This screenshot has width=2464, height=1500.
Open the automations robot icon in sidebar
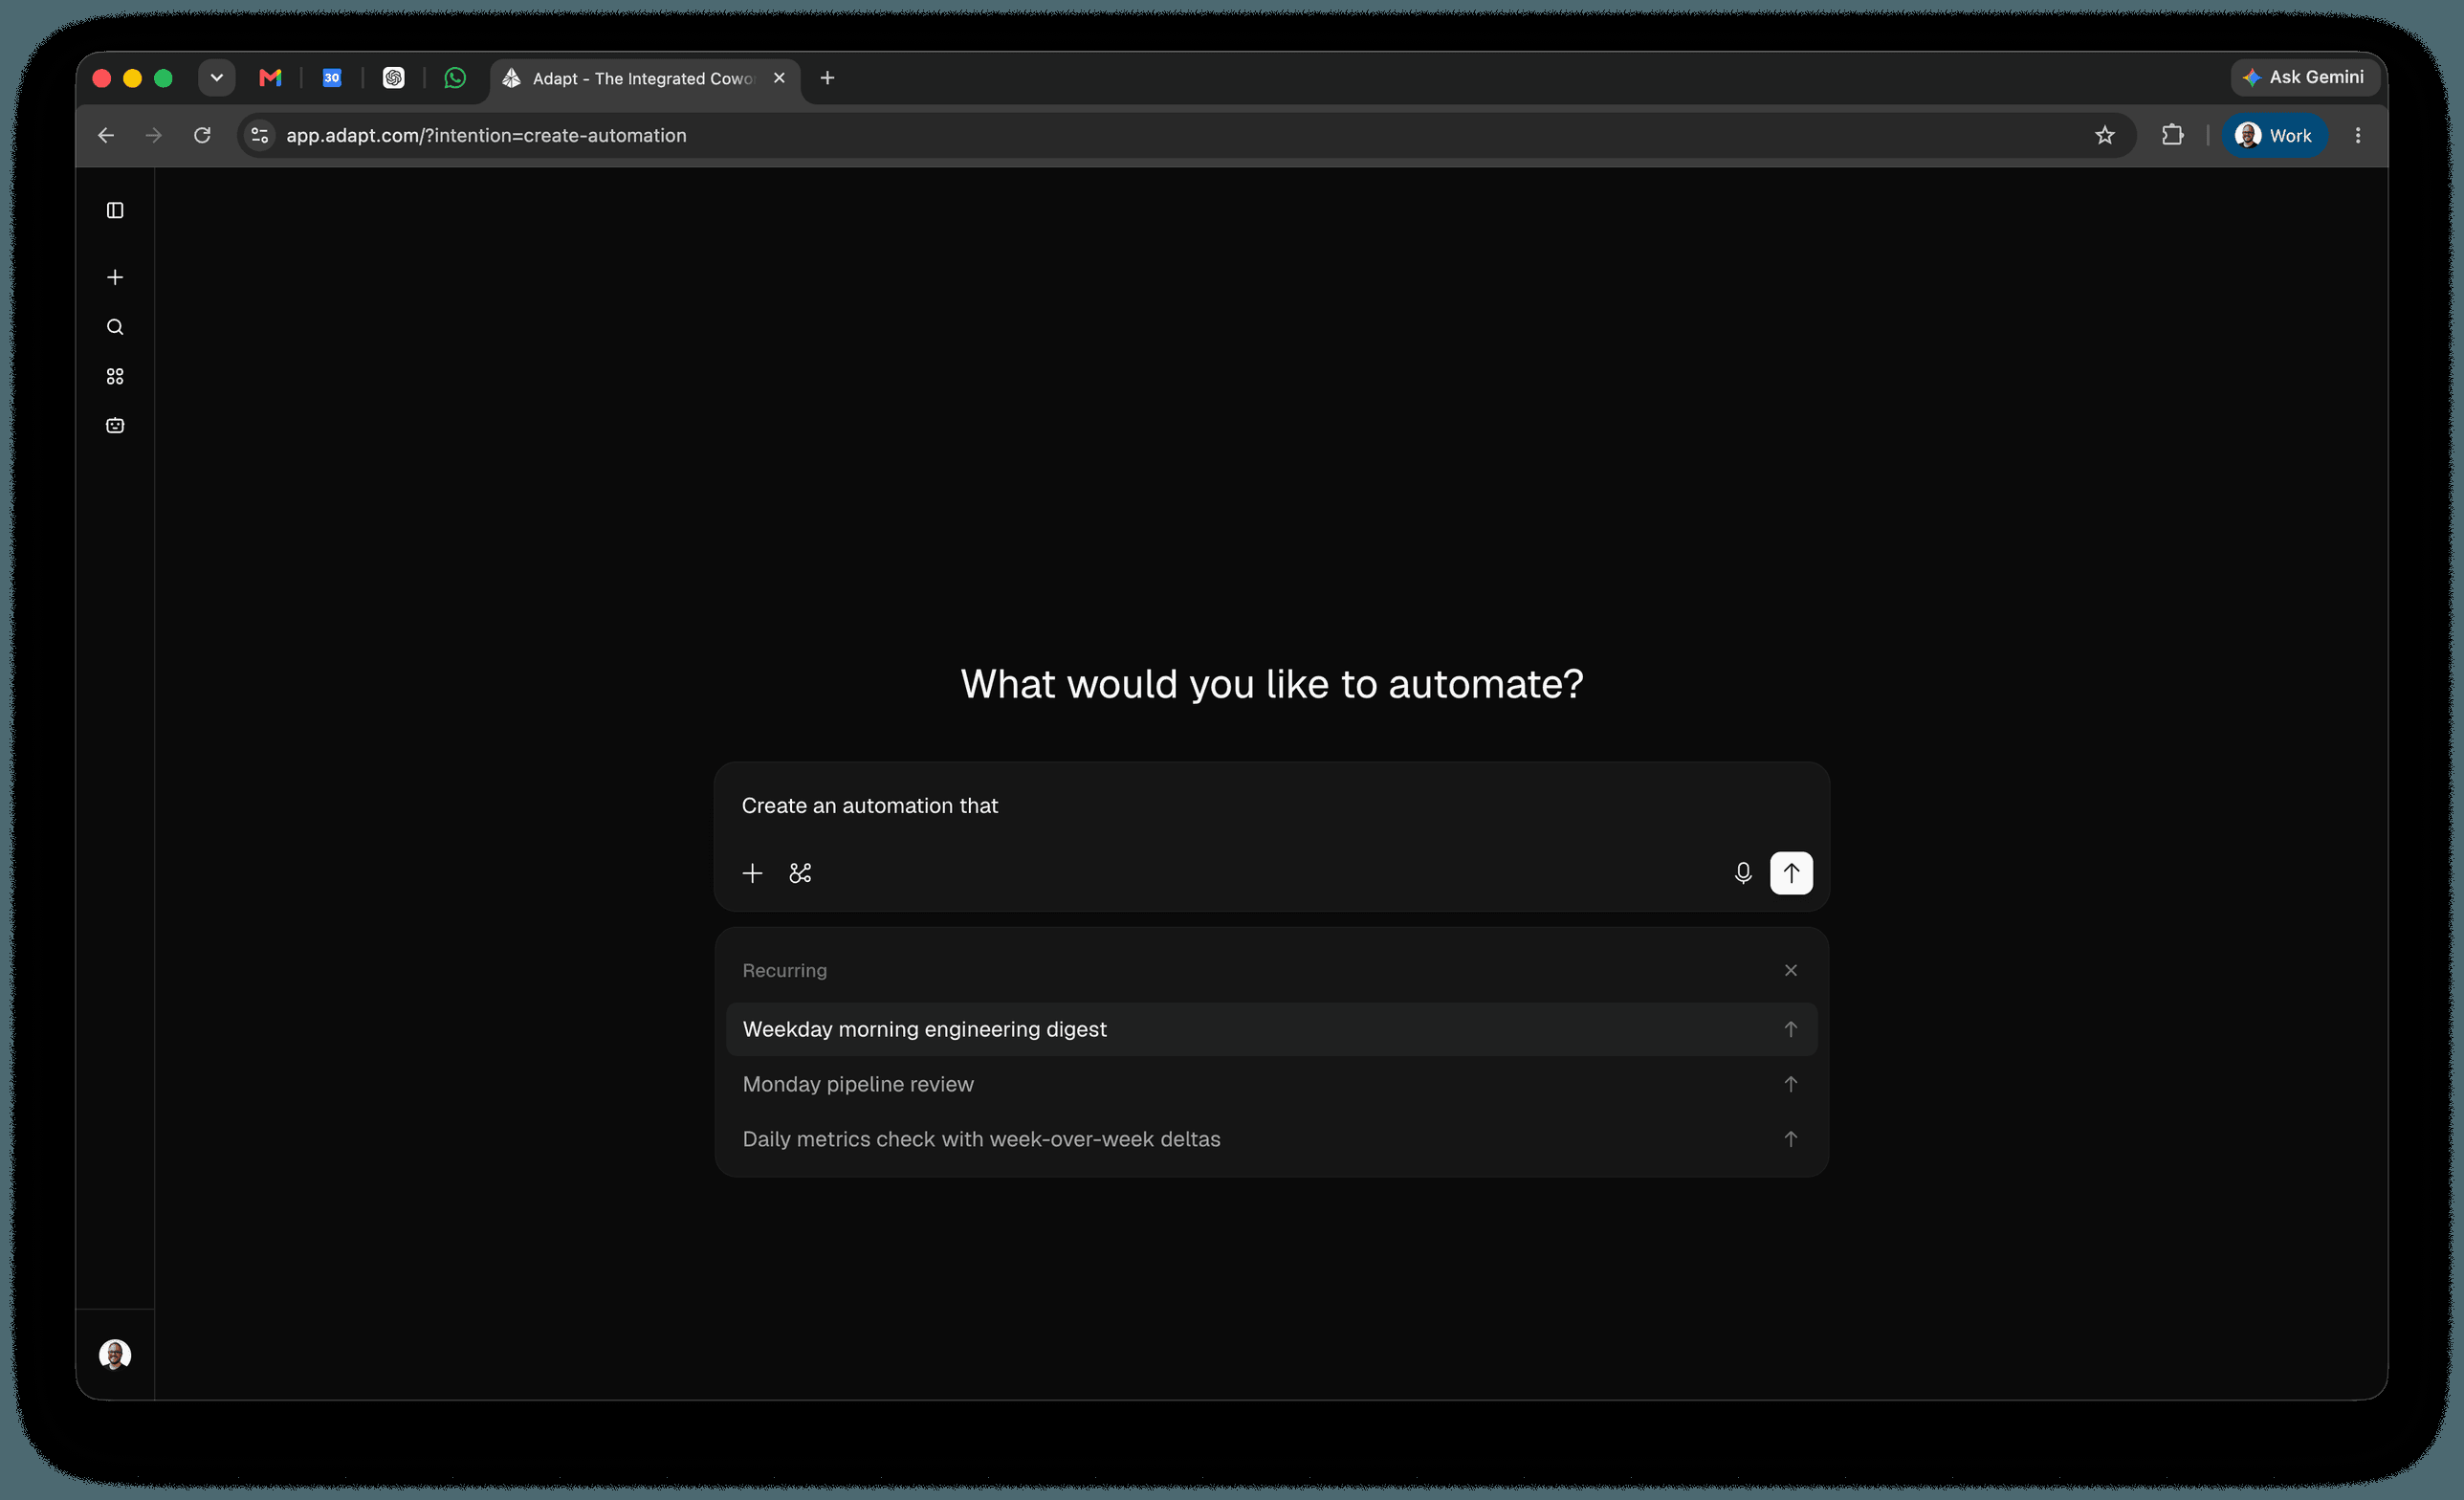115,425
